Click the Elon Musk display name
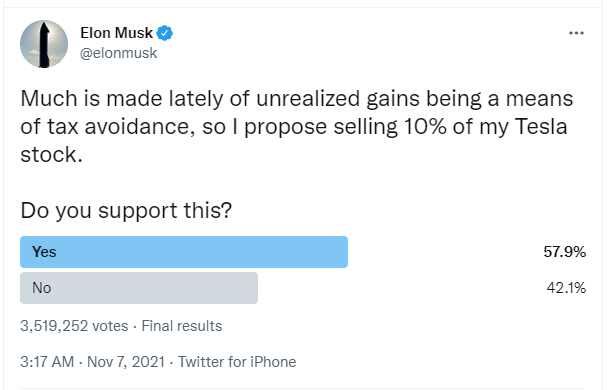 click(117, 33)
